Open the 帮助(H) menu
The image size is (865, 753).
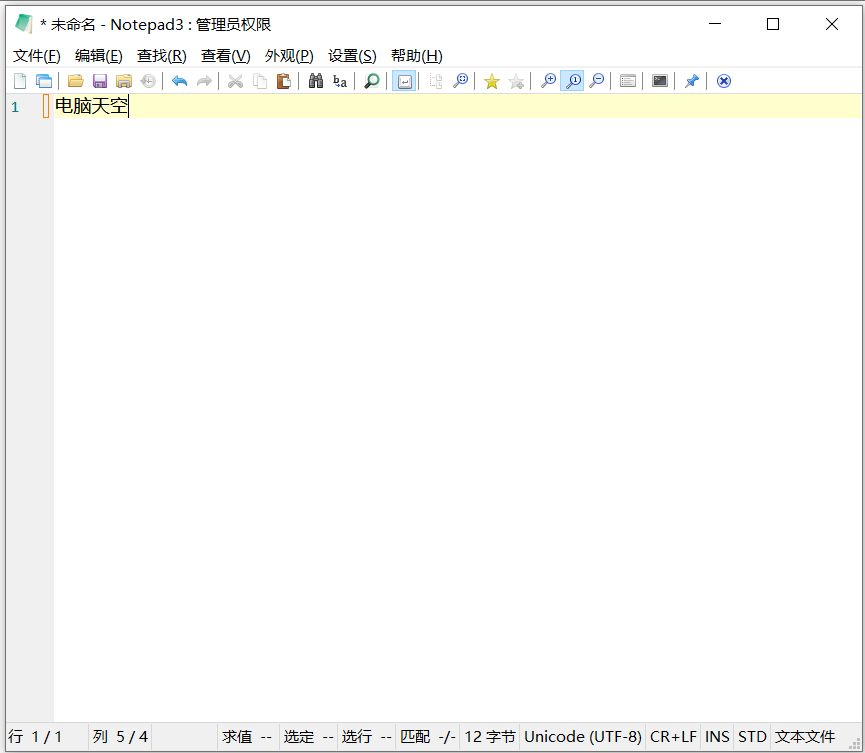417,56
